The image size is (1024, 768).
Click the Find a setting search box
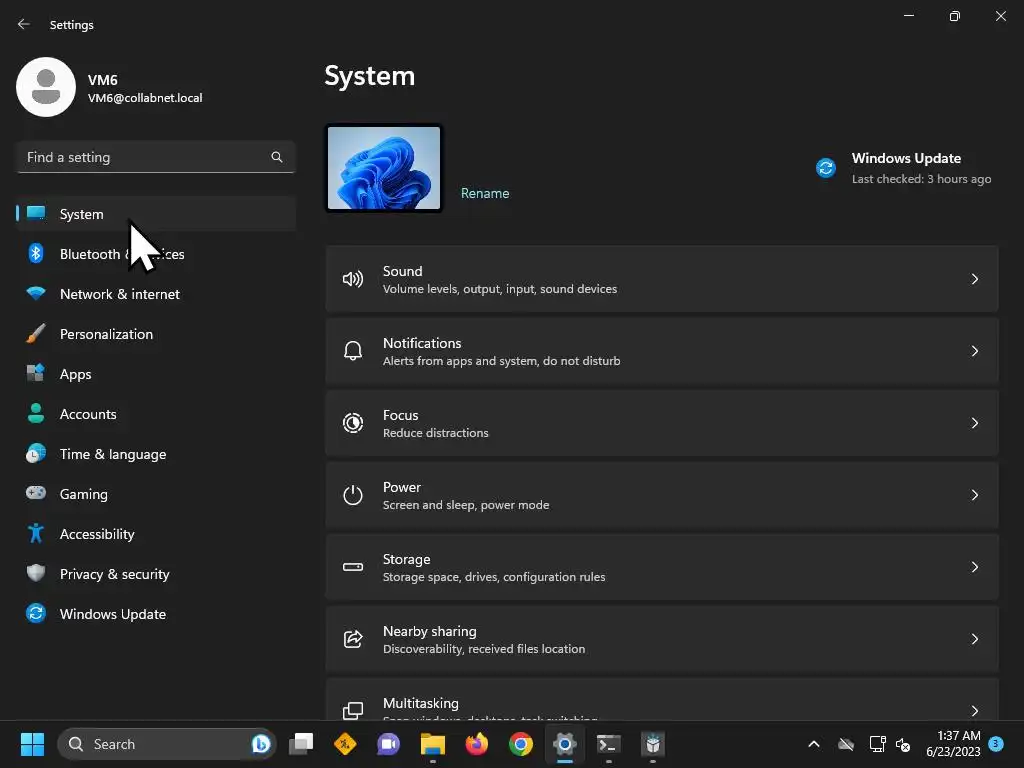155,157
